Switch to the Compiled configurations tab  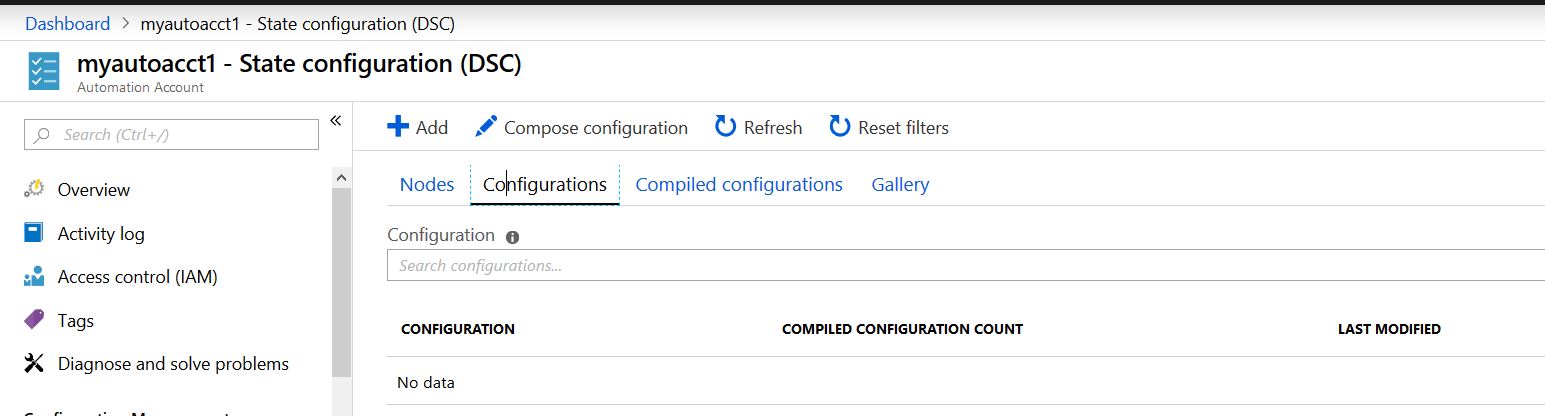[x=739, y=185]
